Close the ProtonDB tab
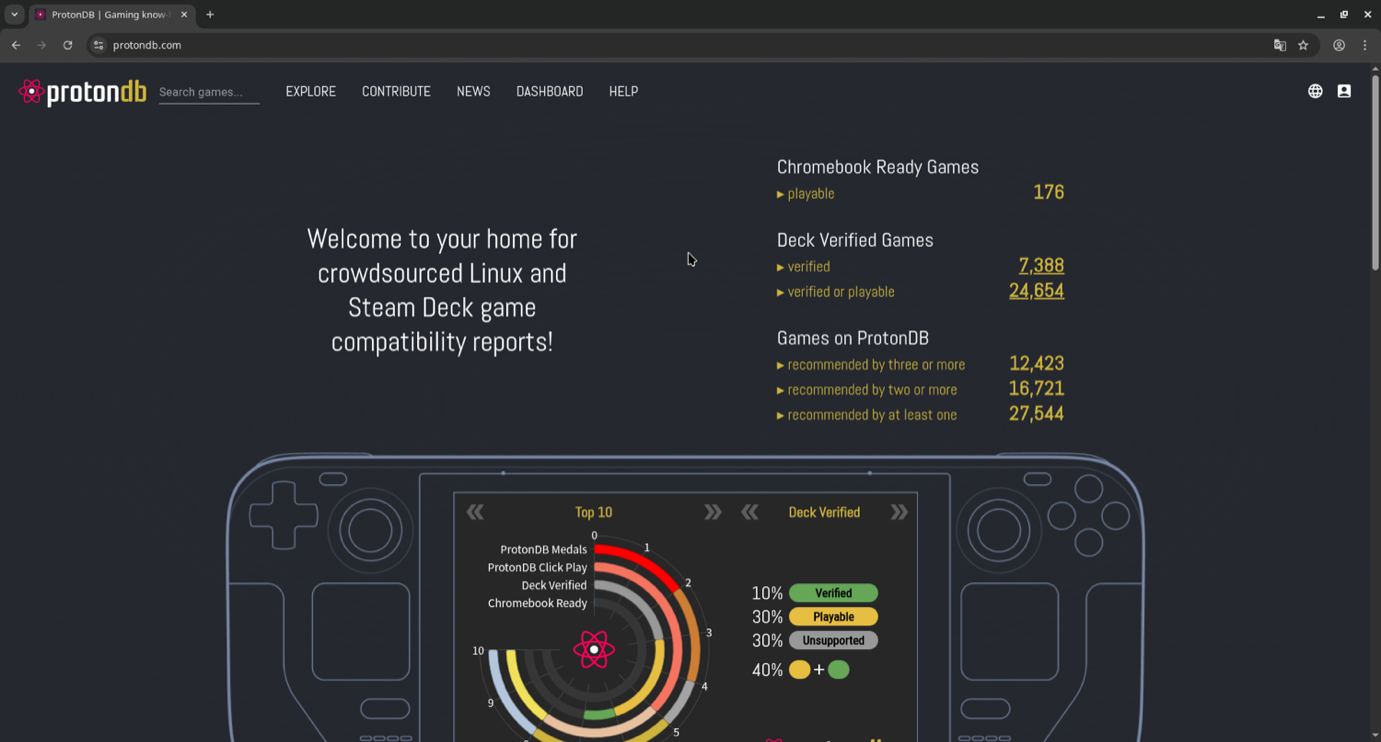 coord(184,15)
